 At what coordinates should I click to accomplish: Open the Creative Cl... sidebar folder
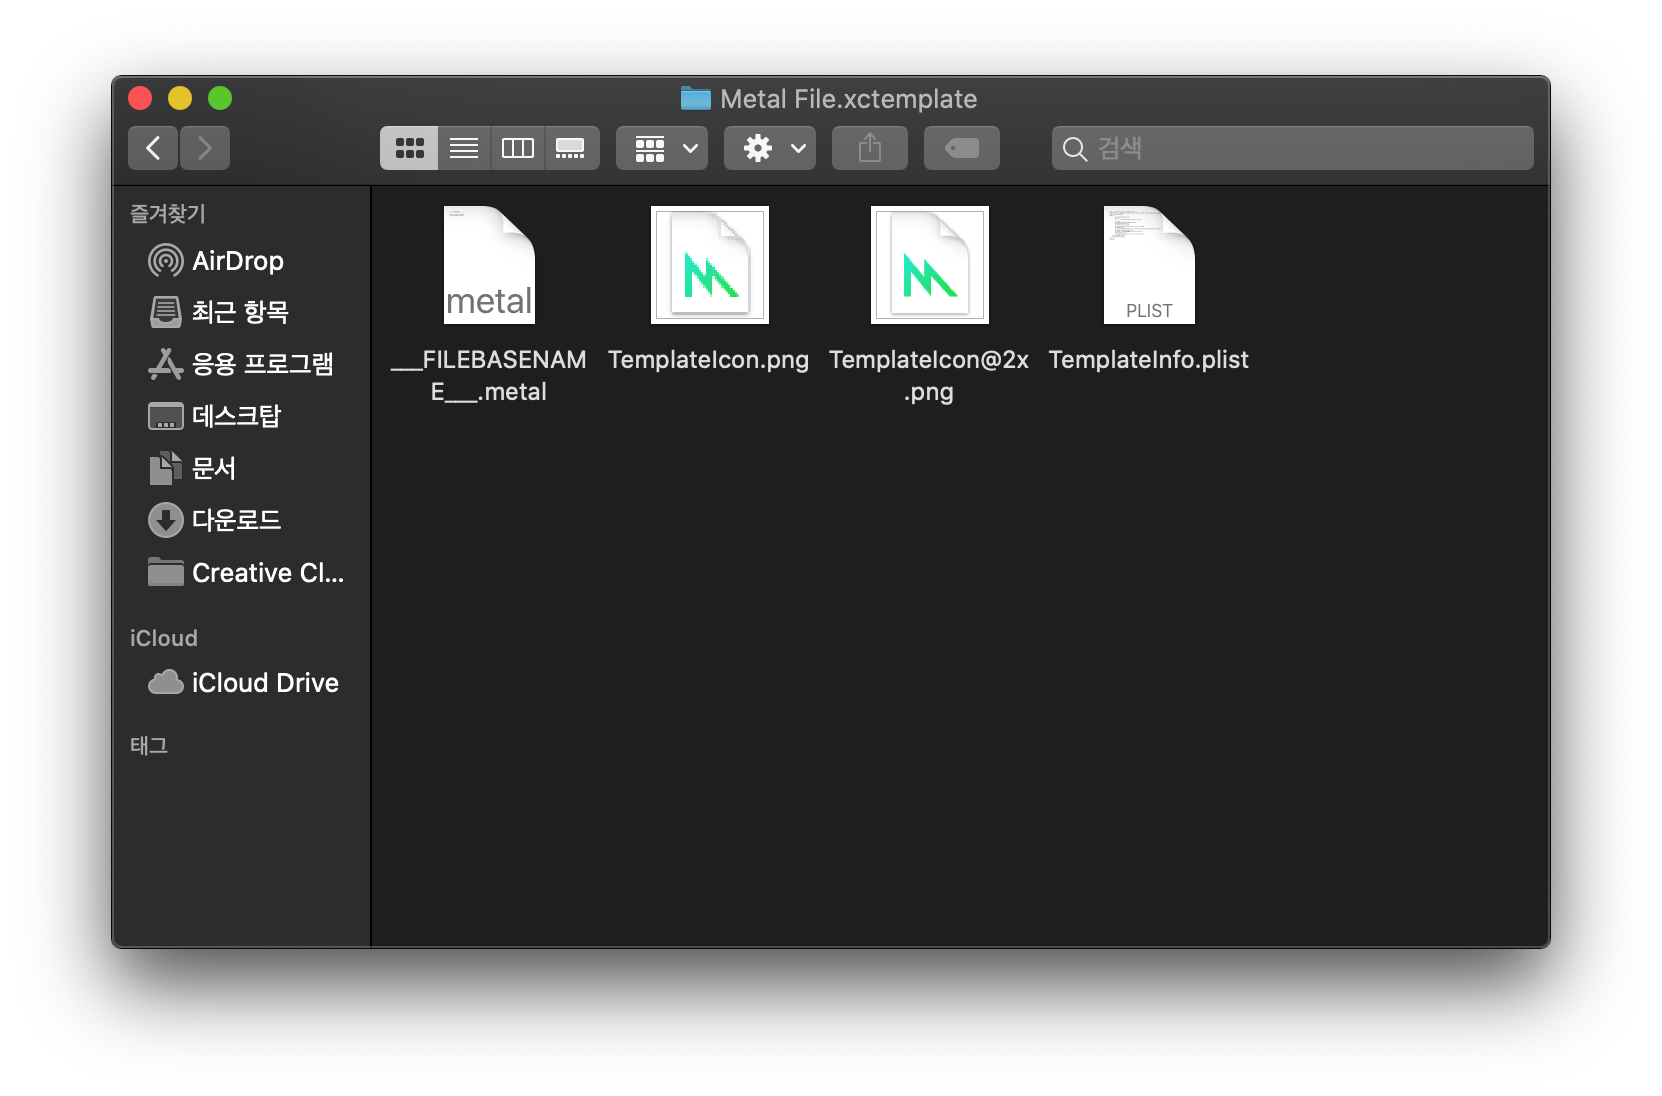pyautogui.click(x=242, y=573)
